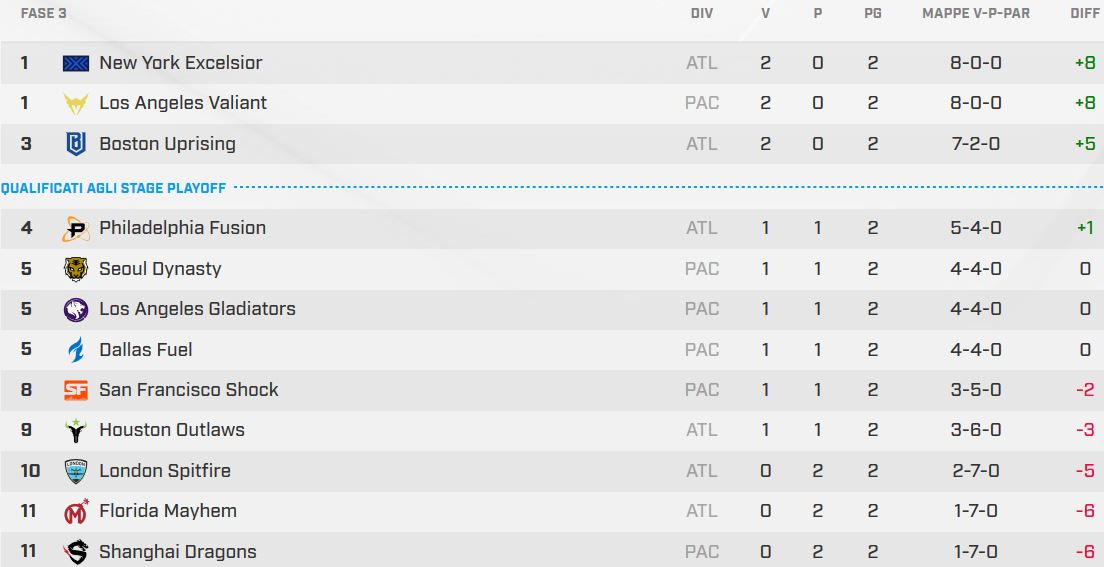Click the FASE 3 stage label

[37, 14]
